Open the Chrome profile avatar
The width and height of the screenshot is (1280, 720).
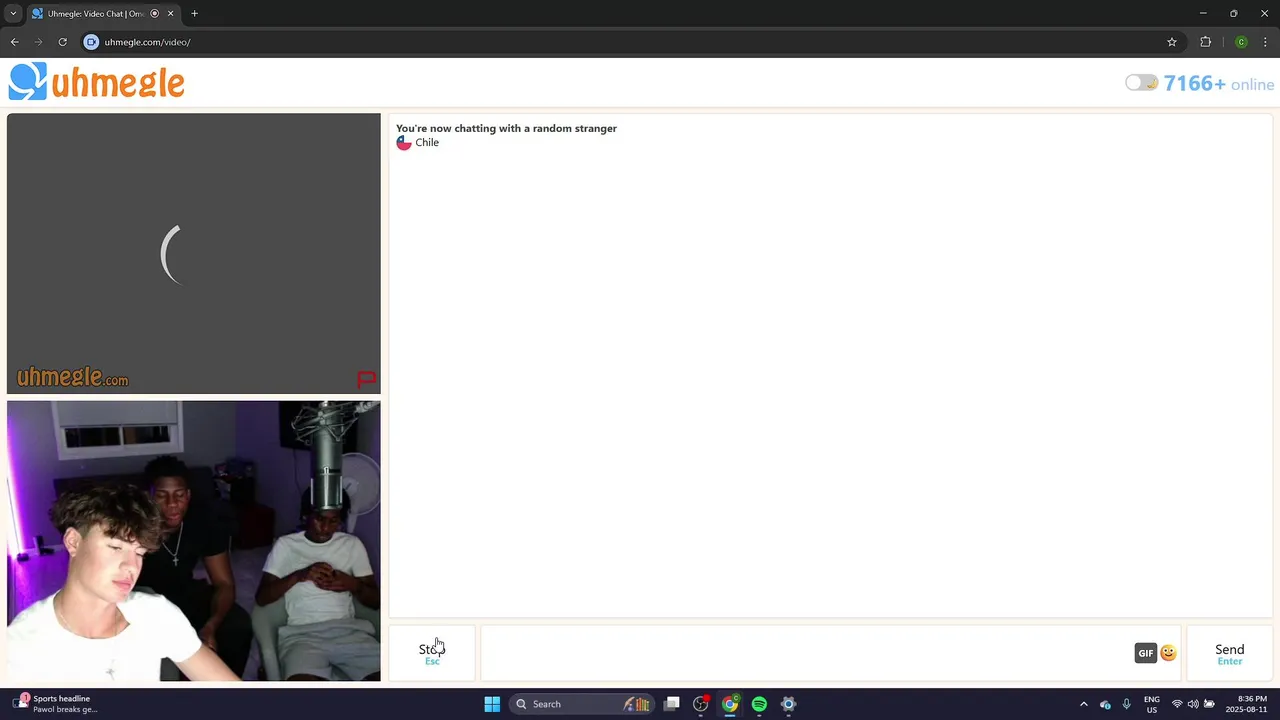click(x=1241, y=42)
